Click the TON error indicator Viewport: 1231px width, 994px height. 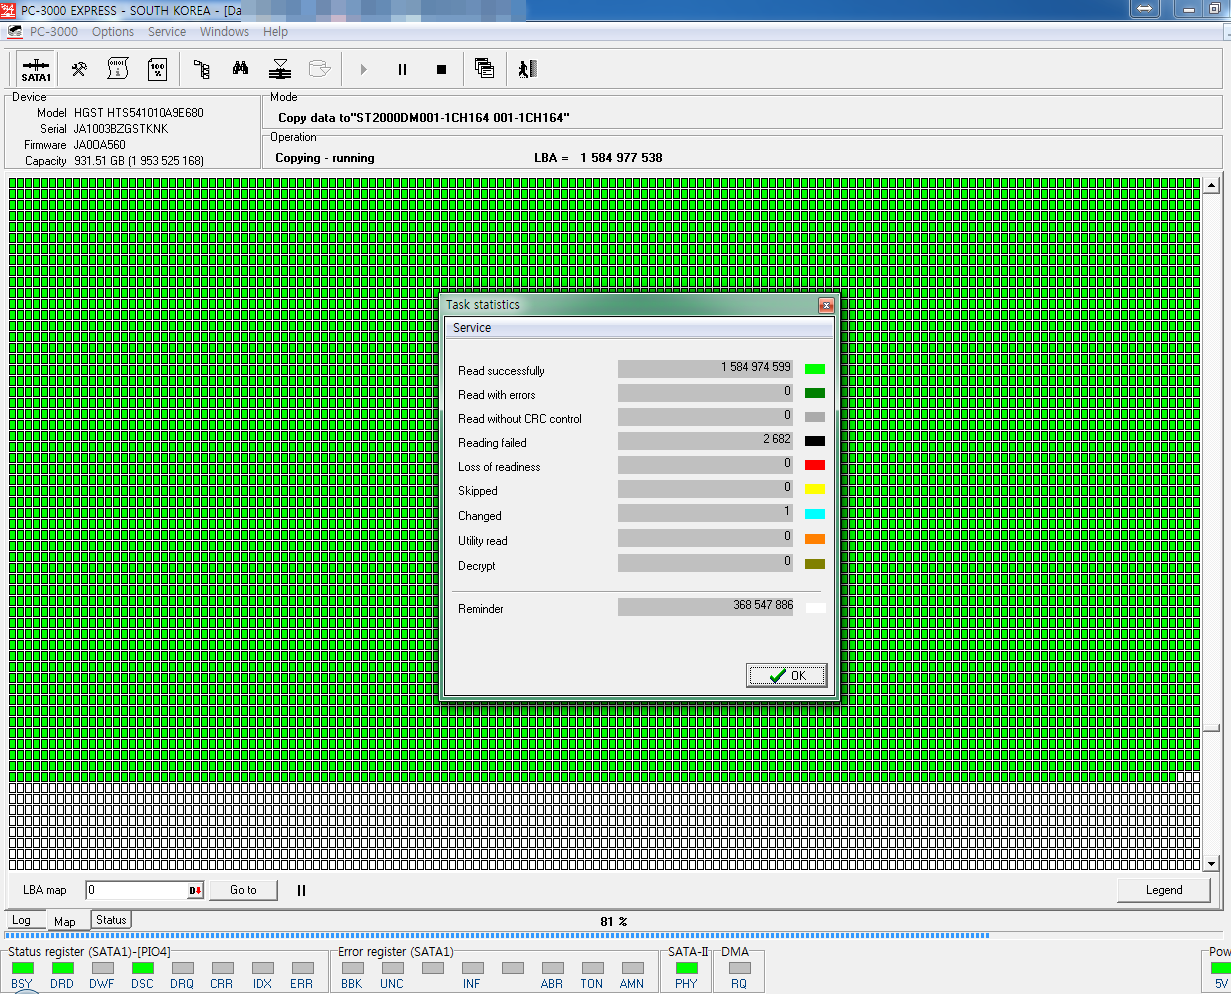pos(592,968)
